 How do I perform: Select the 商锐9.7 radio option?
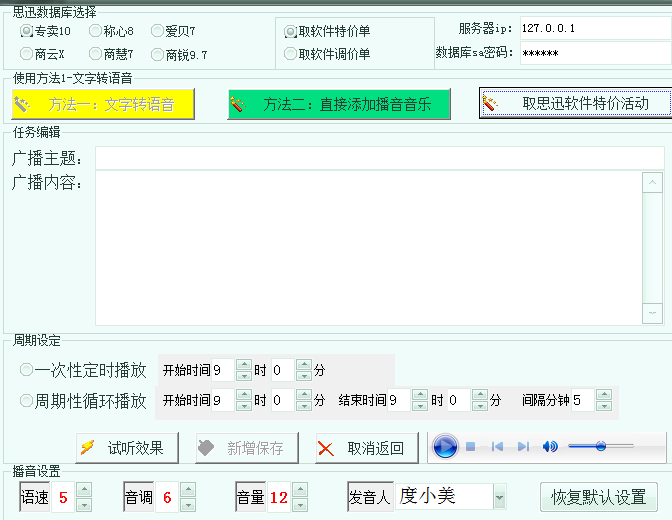[x=158, y=54]
